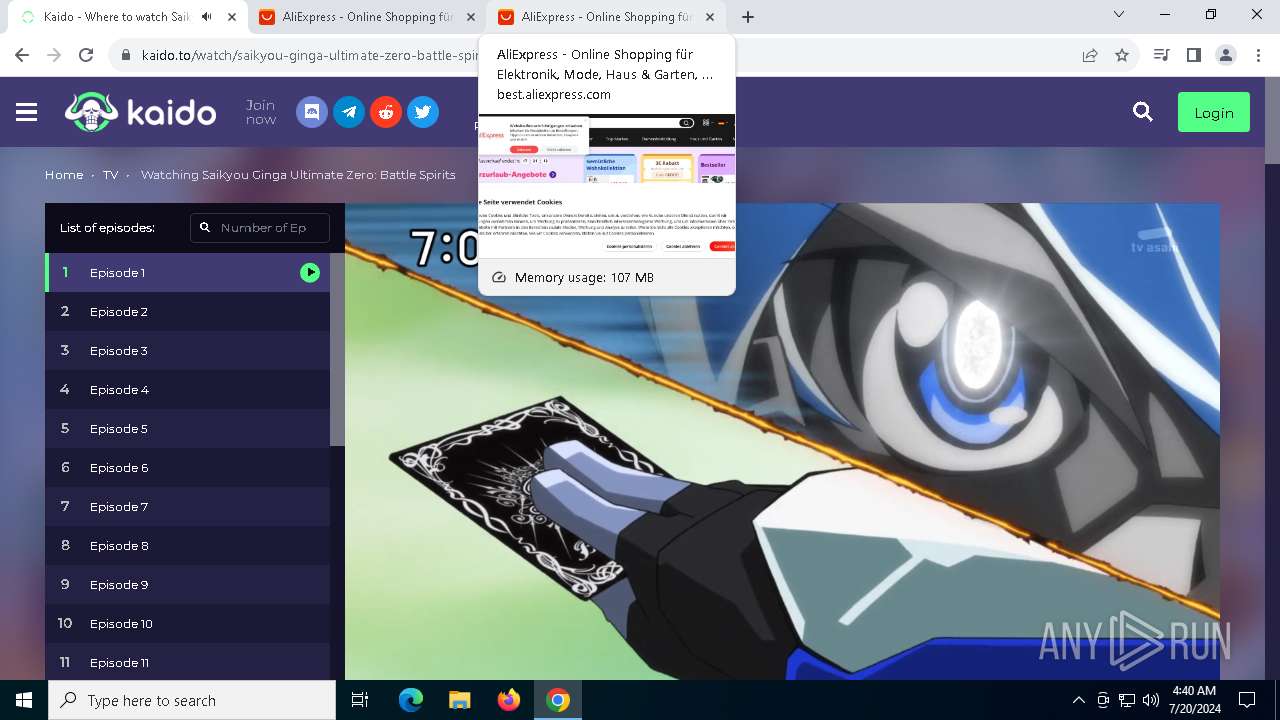This screenshot has height=720, width=1280.
Task: Open File Explorer from the taskbar
Action: 460,700
